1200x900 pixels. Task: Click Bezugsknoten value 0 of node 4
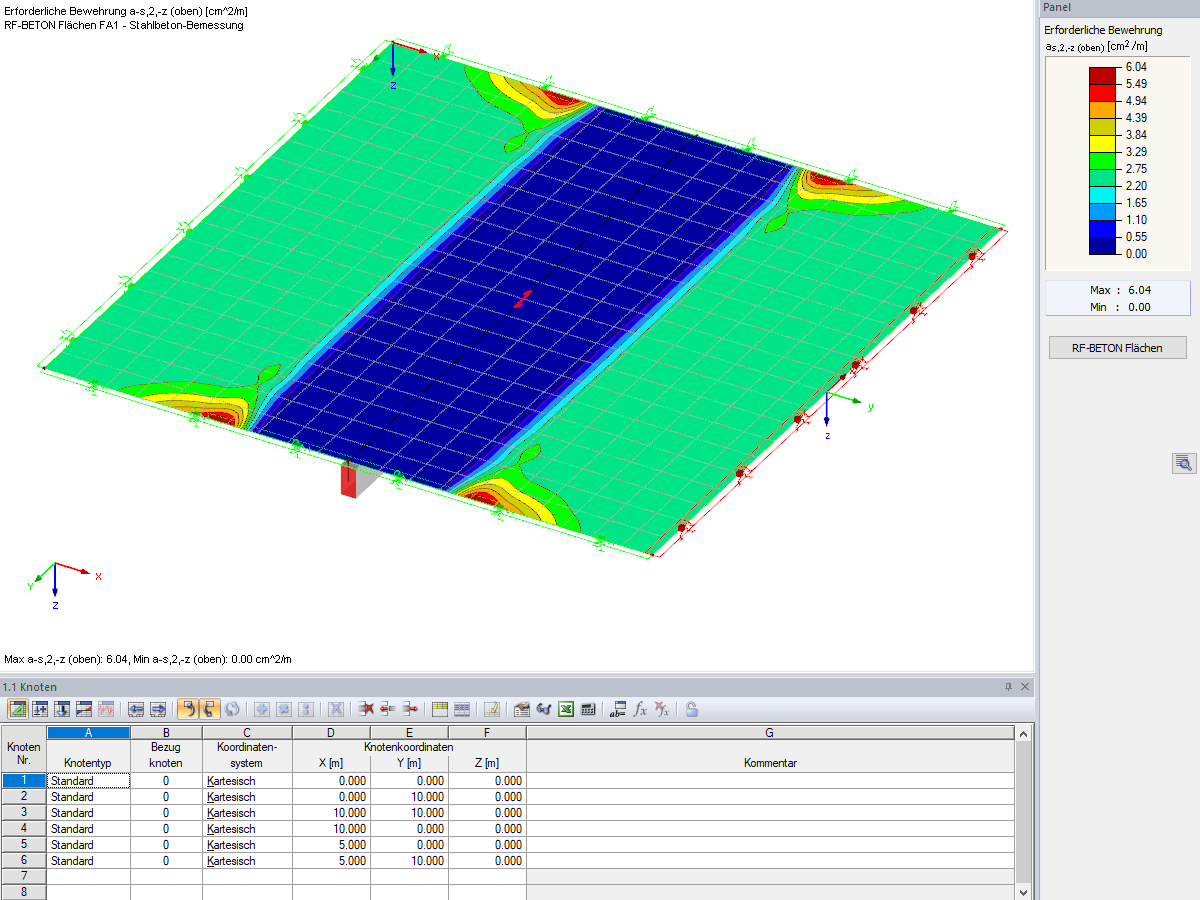point(166,829)
